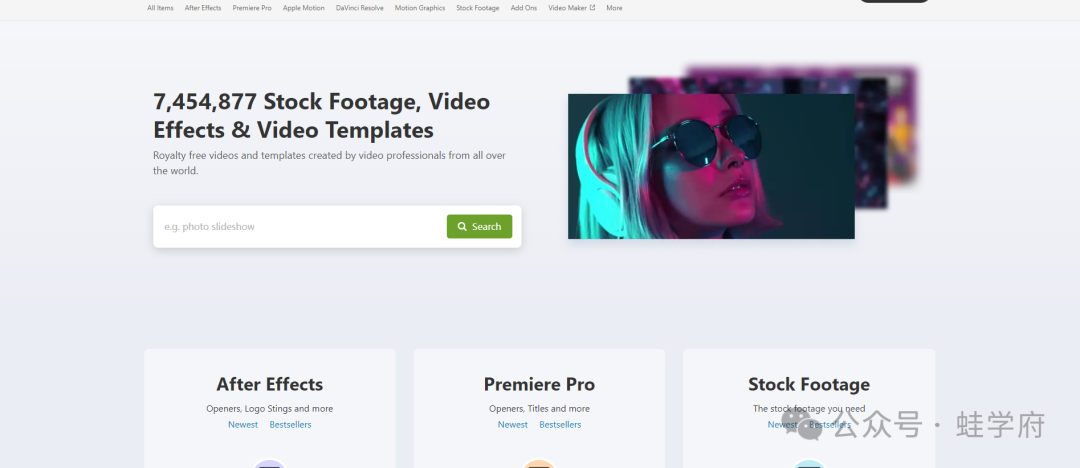
Task: Open the After Effects menu in top navigation
Action: [203, 8]
